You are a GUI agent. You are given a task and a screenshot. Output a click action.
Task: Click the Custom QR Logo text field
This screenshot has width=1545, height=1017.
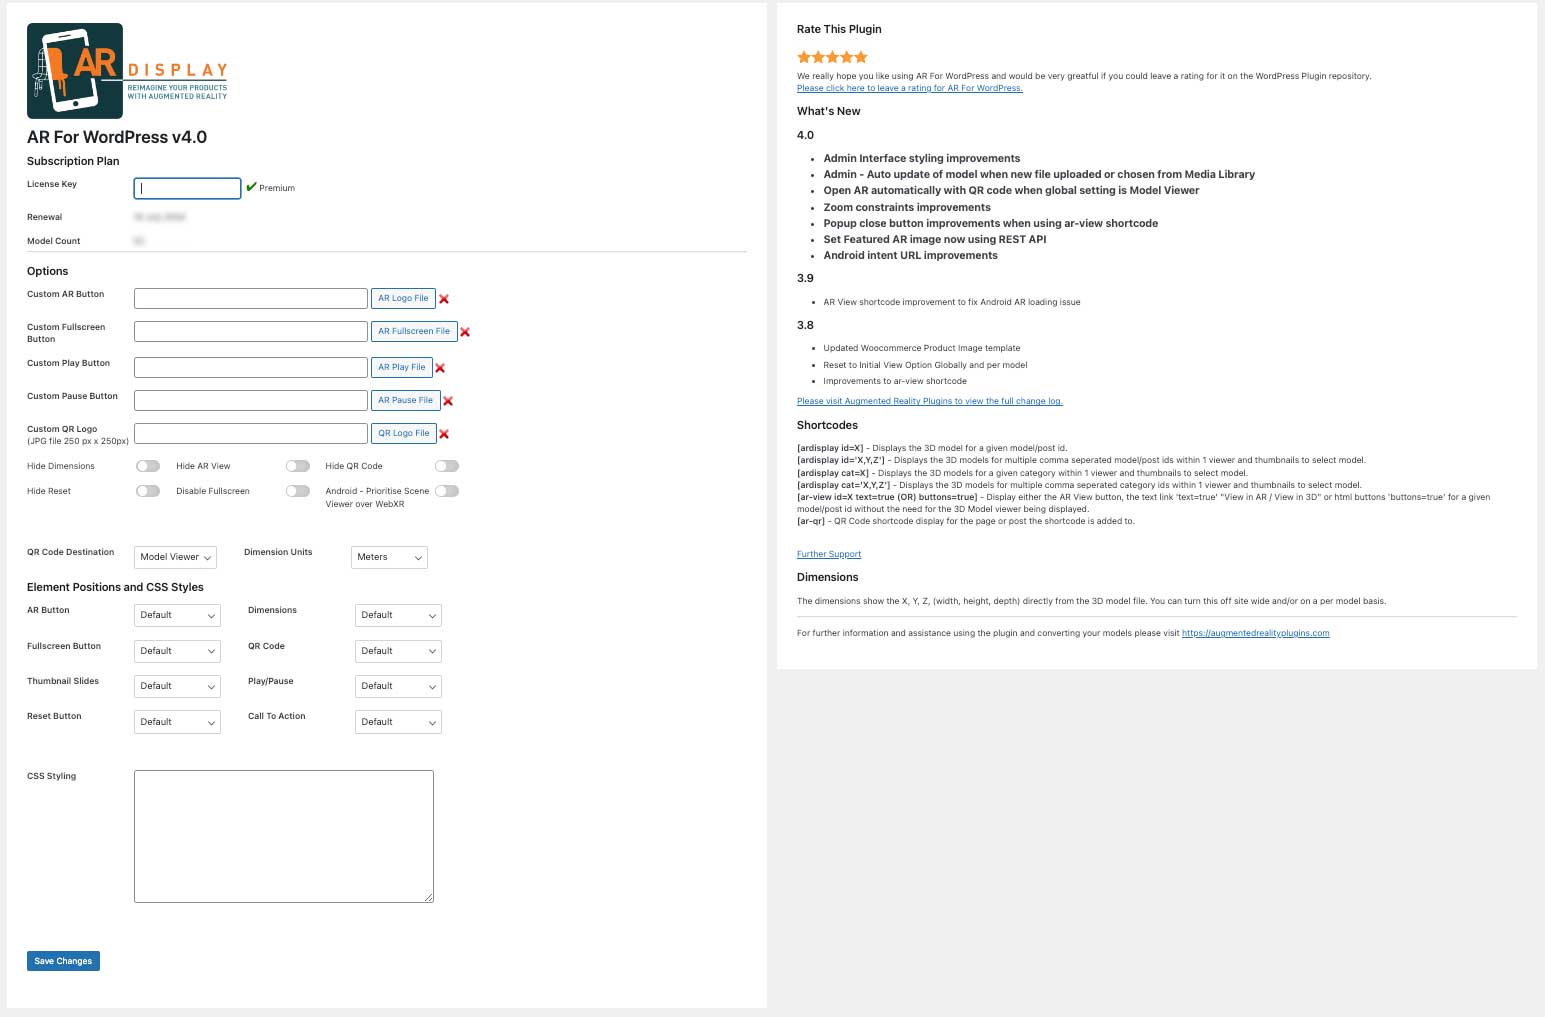[x=251, y=433]
